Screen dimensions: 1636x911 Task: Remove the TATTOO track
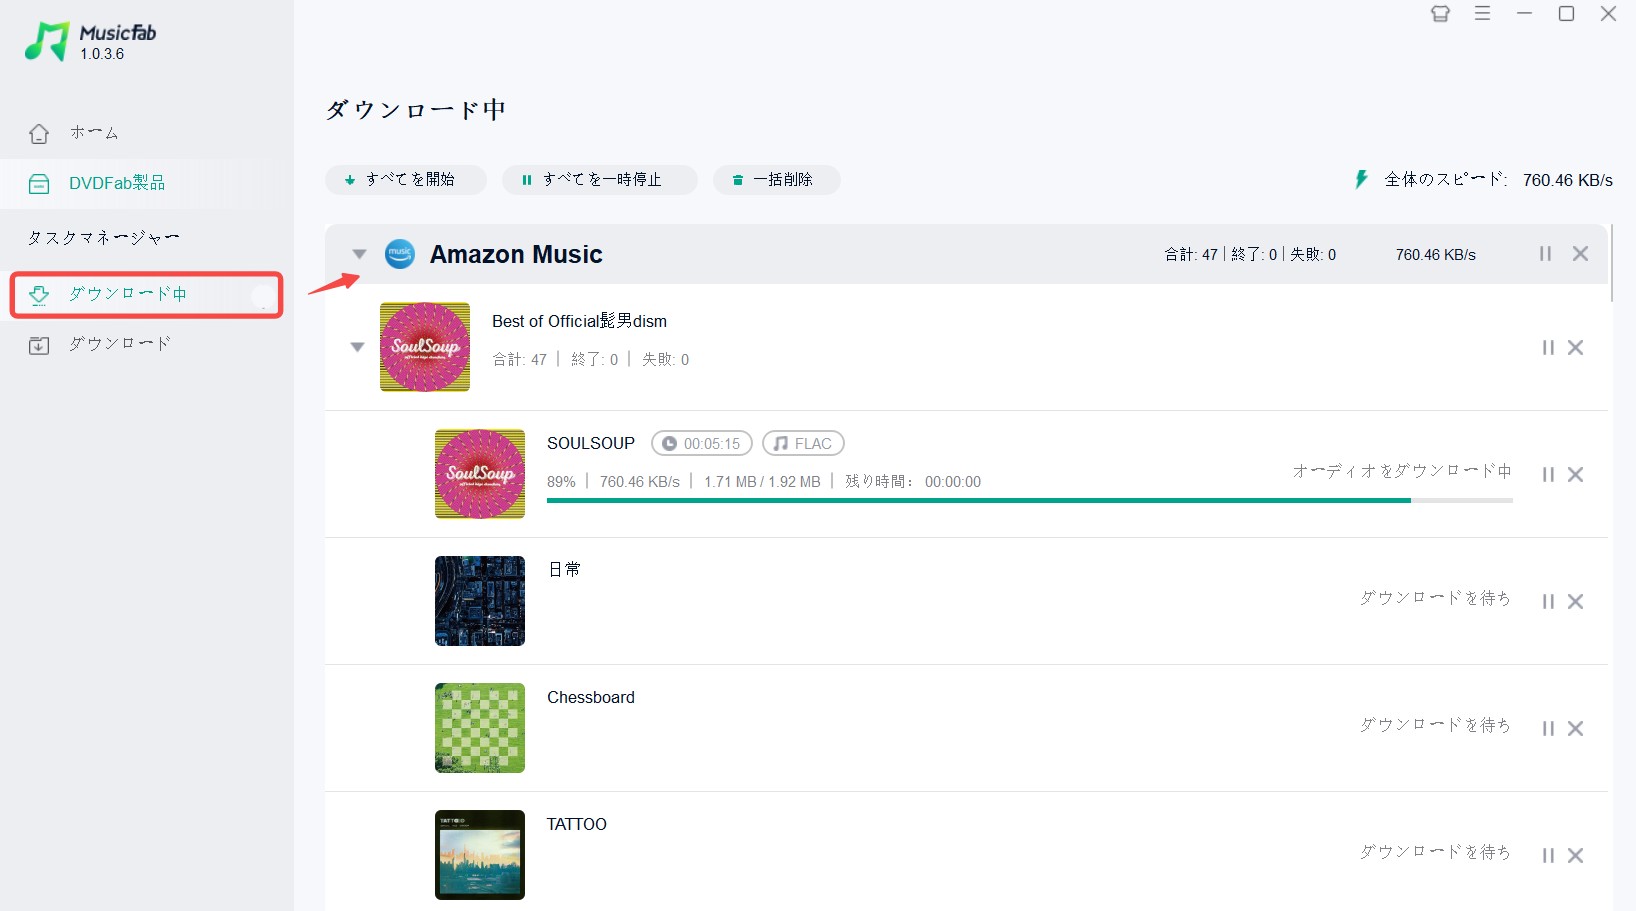(1576, 856)
